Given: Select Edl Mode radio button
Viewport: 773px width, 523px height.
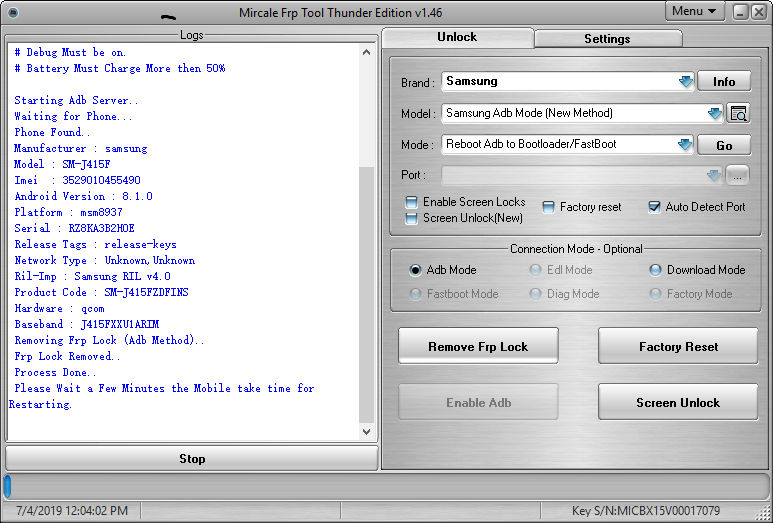Looking at the screenshot, I should (535, 270).
